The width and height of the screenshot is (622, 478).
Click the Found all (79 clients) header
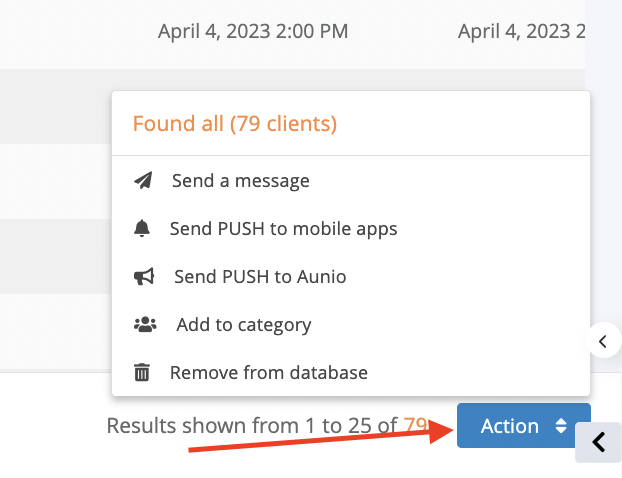coord(235,123)
